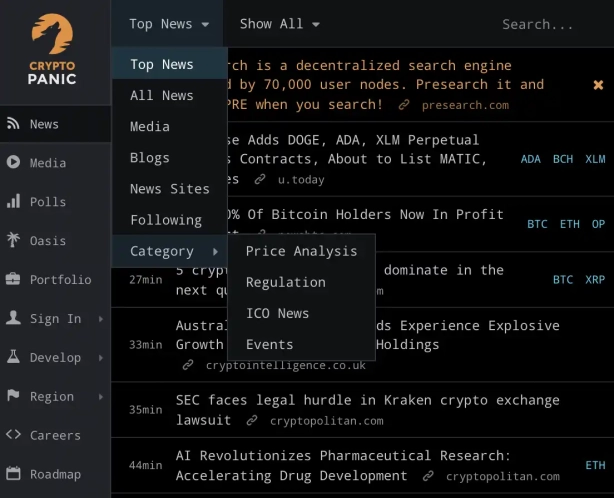
Task: Click the CryptoPanic logo
Action: tap(52, 48)
